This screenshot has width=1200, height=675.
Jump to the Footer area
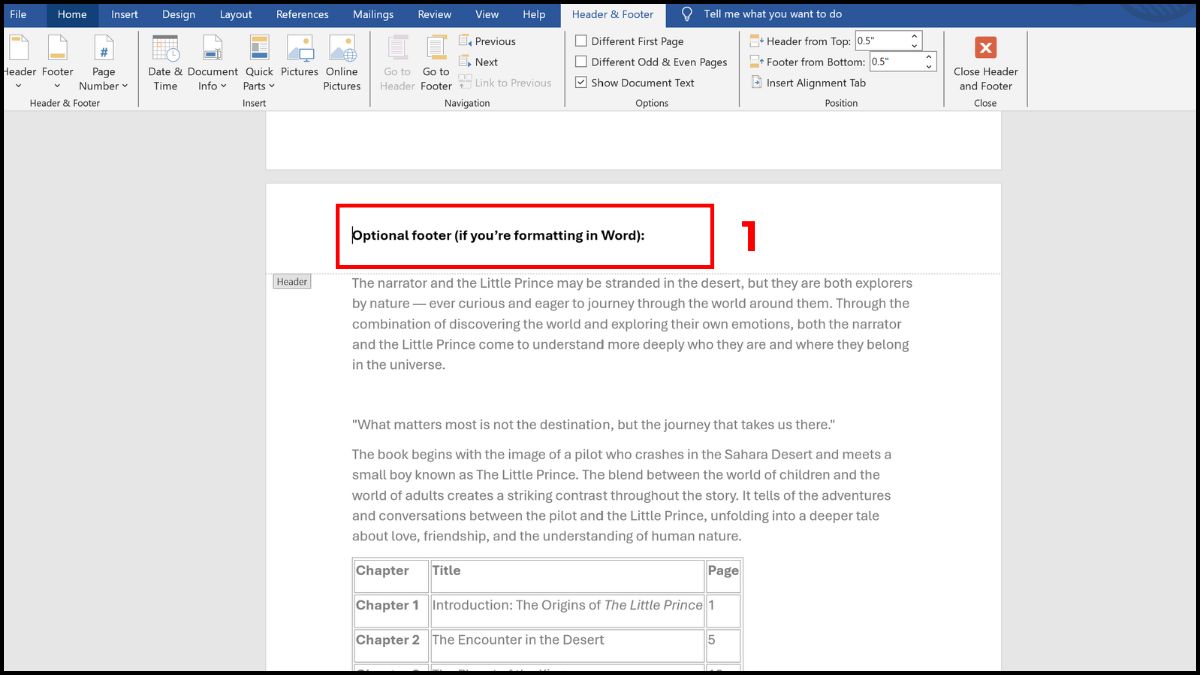(436, 63)
